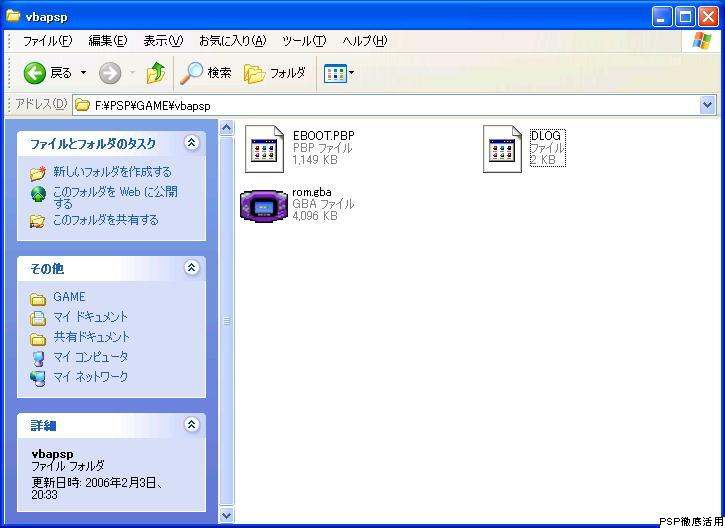Click the マイ ドキュメント icon

tap(38, 319)
